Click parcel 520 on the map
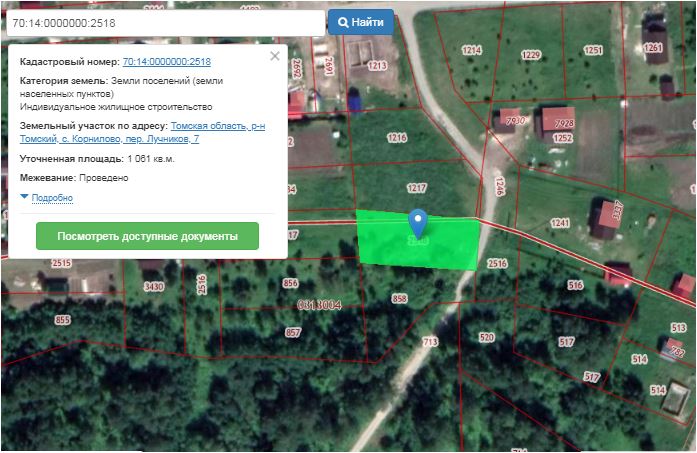 [487, 337]
